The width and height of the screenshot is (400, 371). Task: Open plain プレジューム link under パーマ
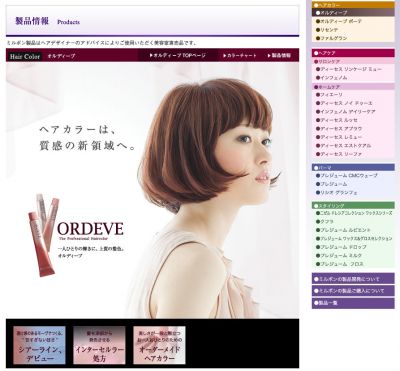pyautogui.click(x=331, y=184)
